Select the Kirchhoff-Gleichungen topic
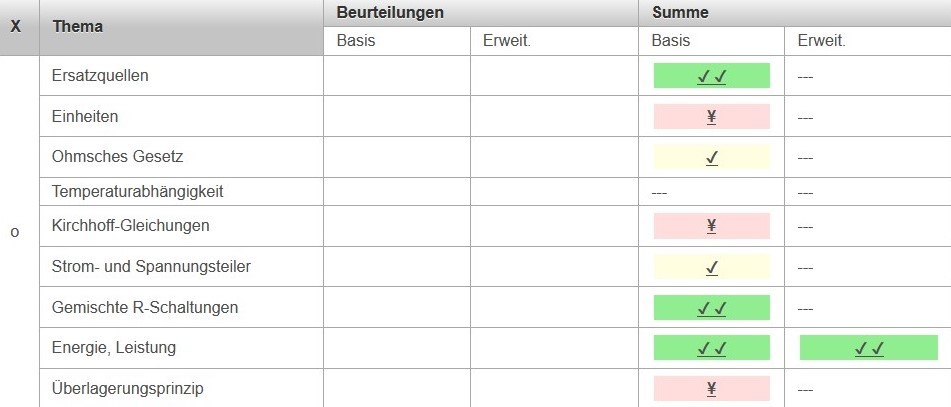 coord(130,226)
